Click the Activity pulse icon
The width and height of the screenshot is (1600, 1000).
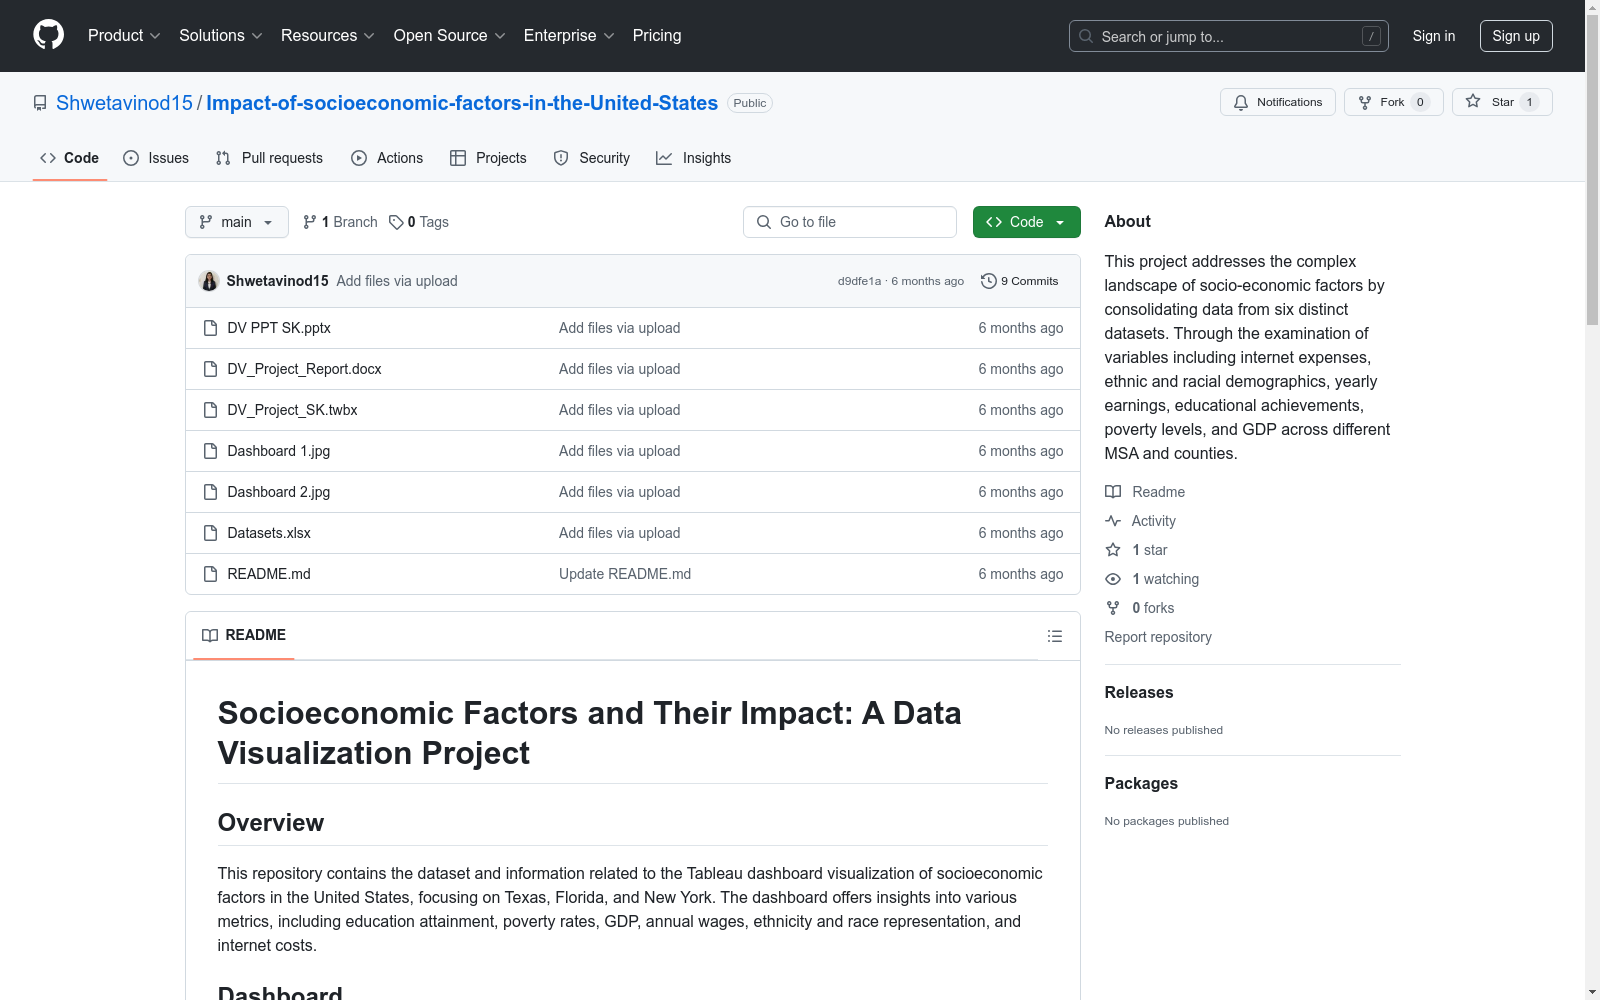tap(1113, 521)
